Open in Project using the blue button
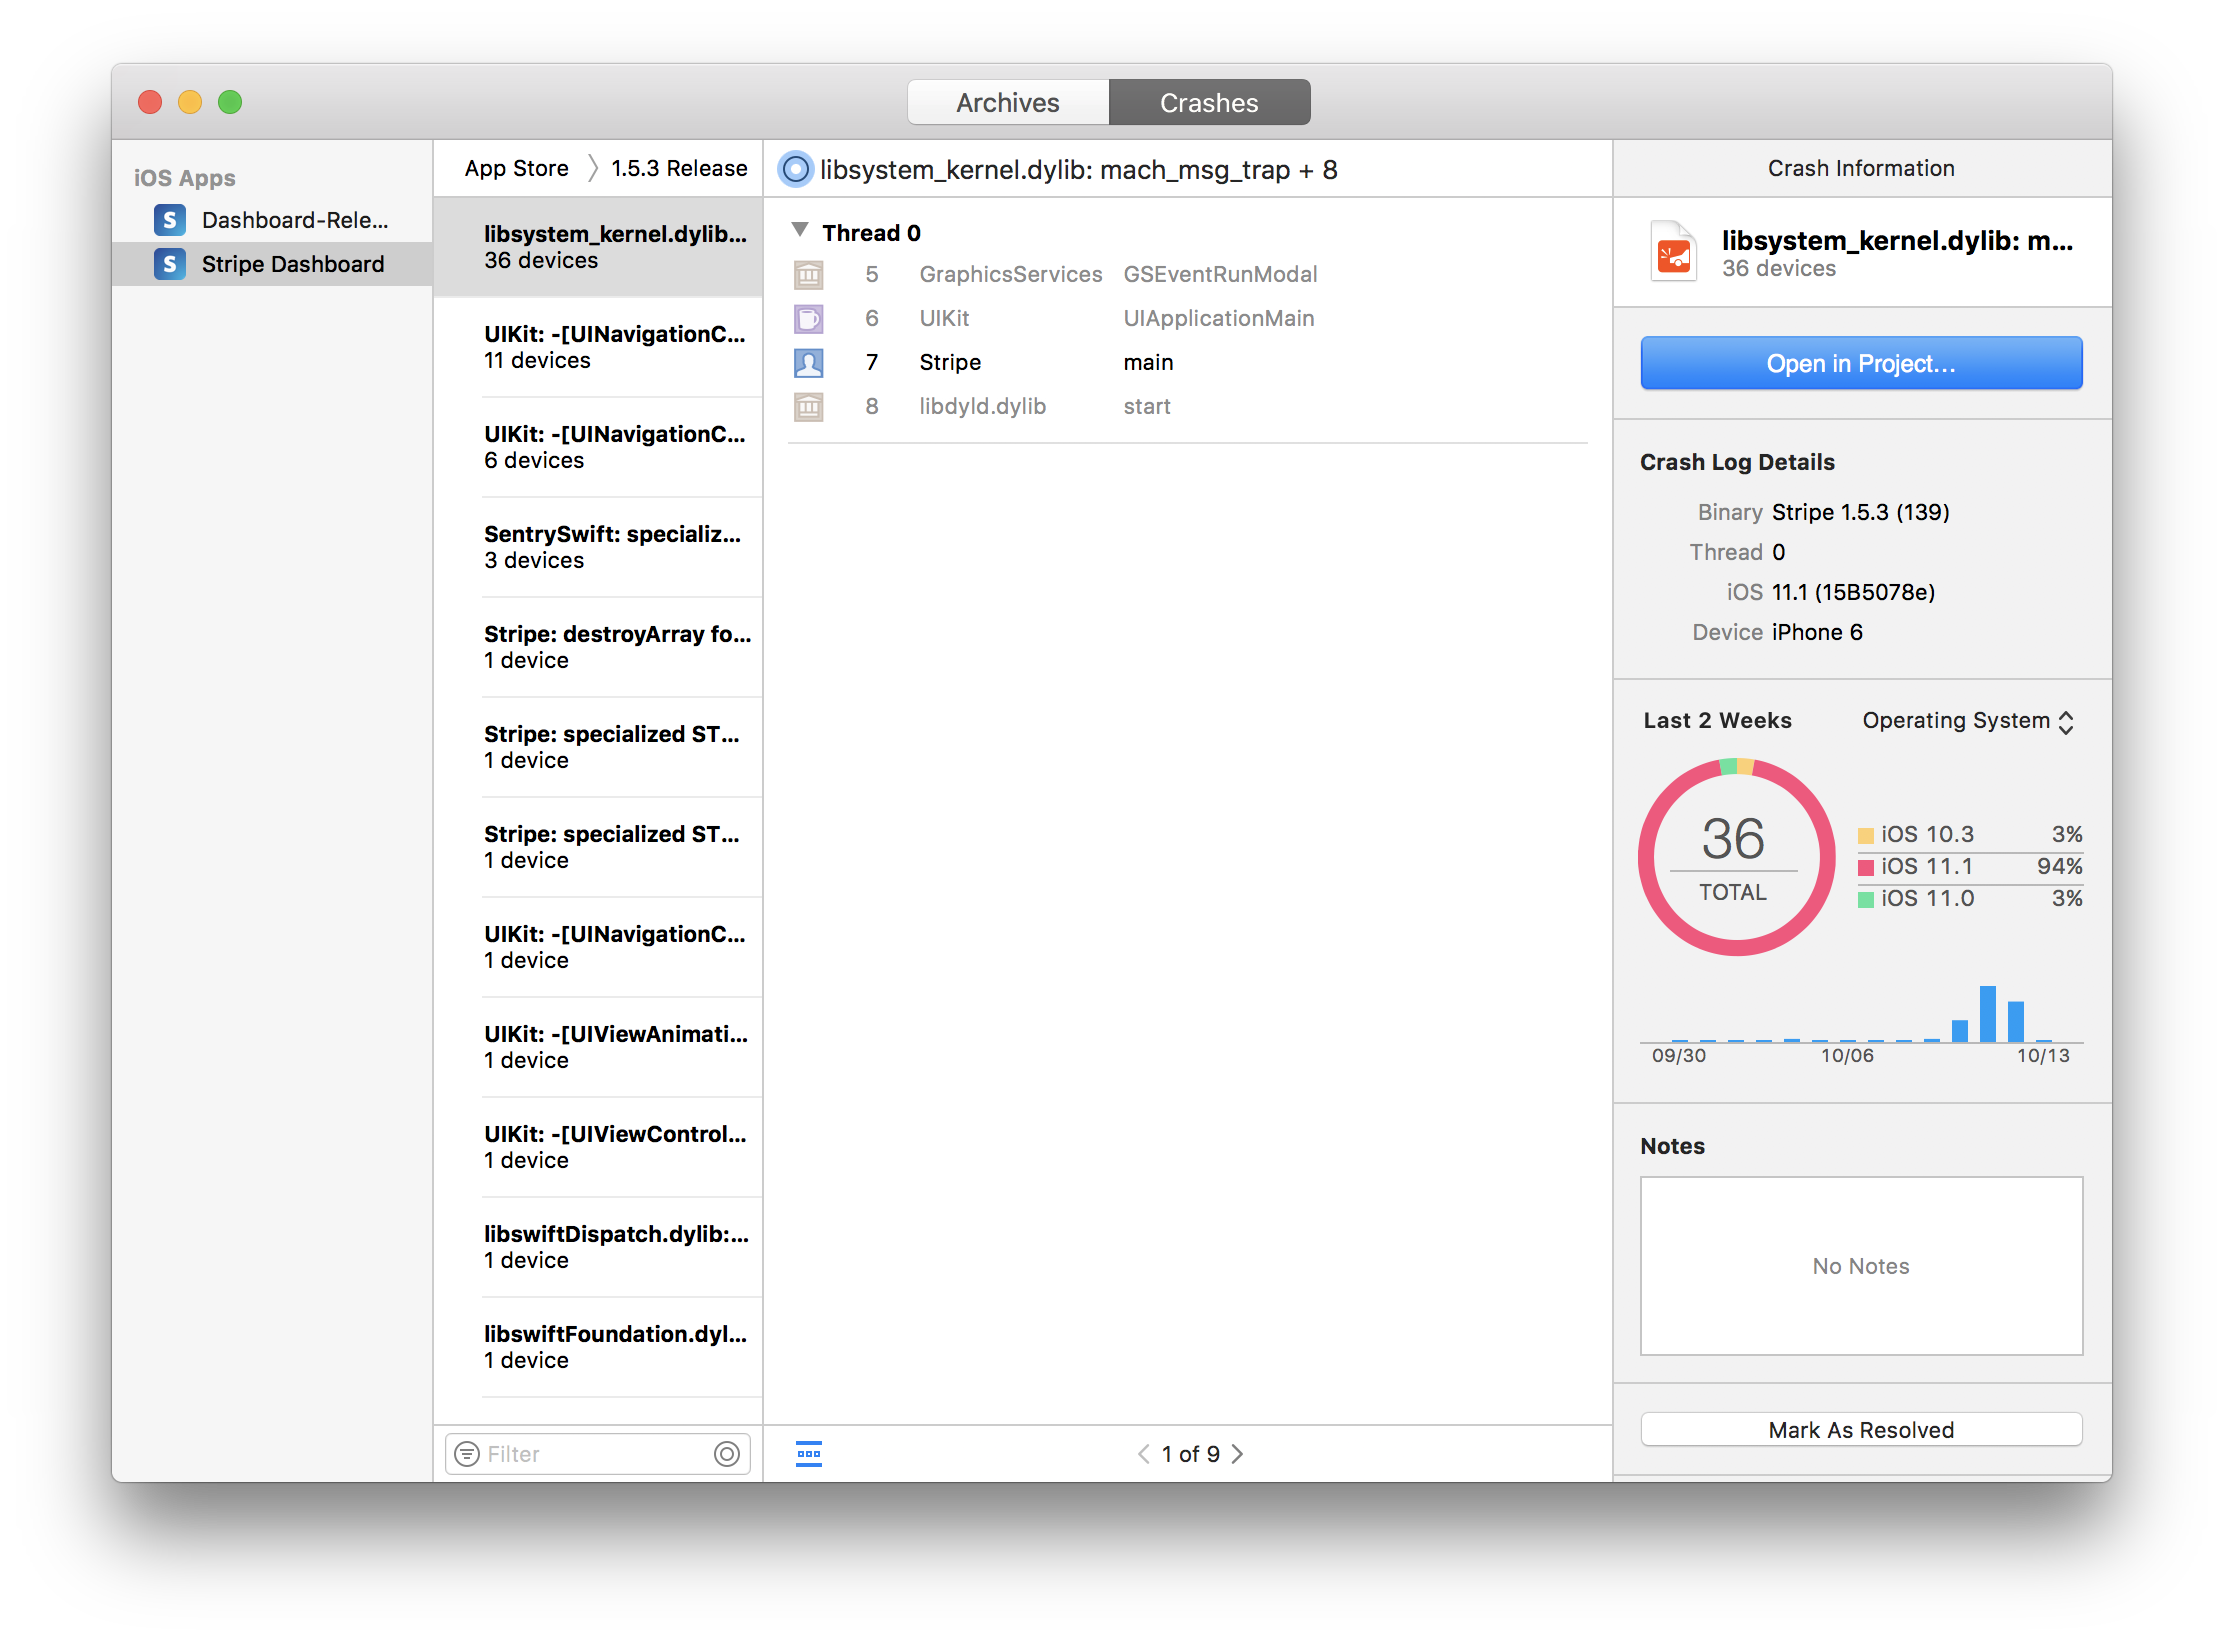This screenshot has width=2224, height=1642. click(x=1863, y=364)
